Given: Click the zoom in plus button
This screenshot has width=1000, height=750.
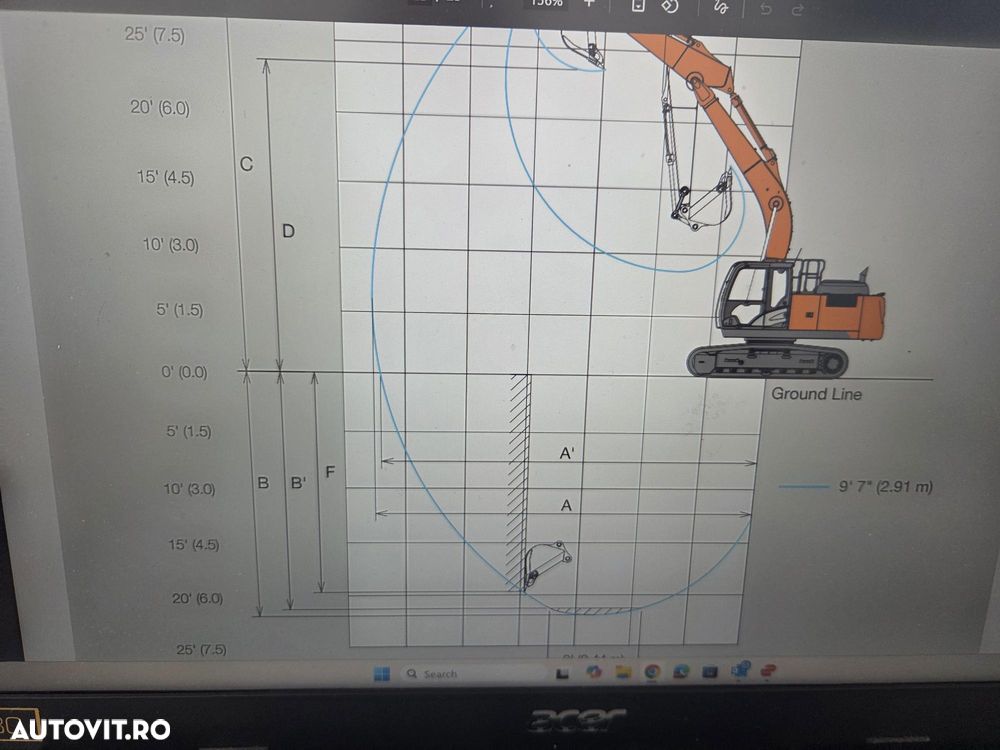Looking at the screenshot, I should click(589, 4).
